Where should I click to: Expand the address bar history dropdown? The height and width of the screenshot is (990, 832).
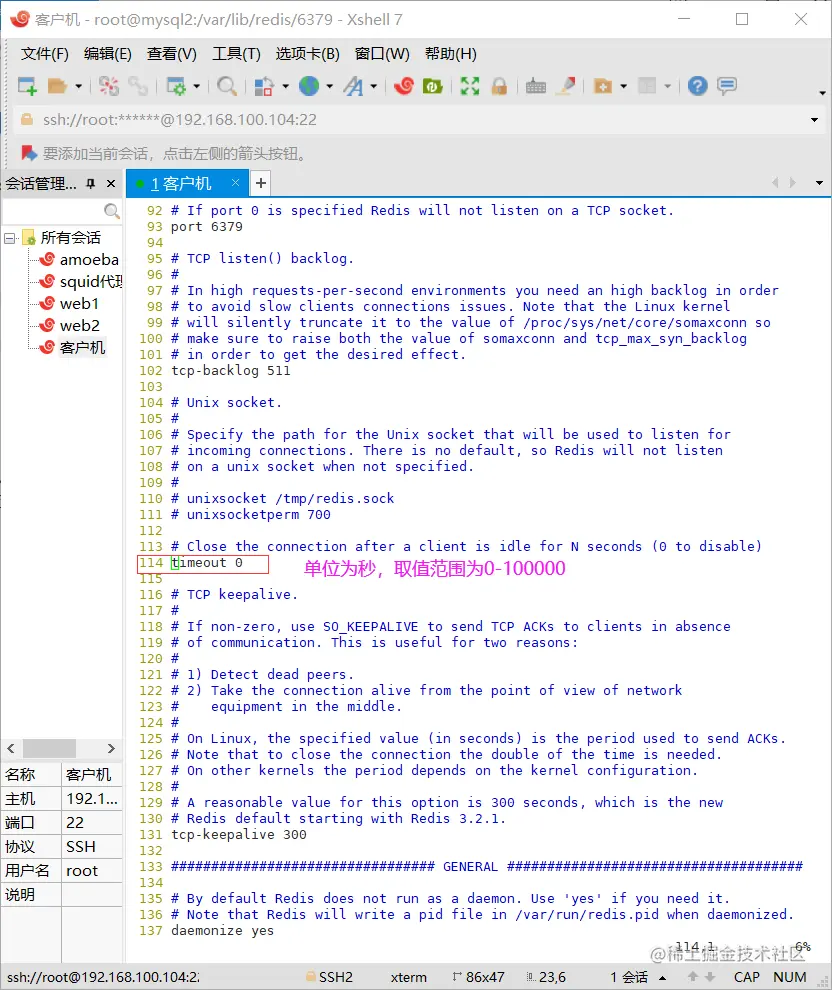814,120
